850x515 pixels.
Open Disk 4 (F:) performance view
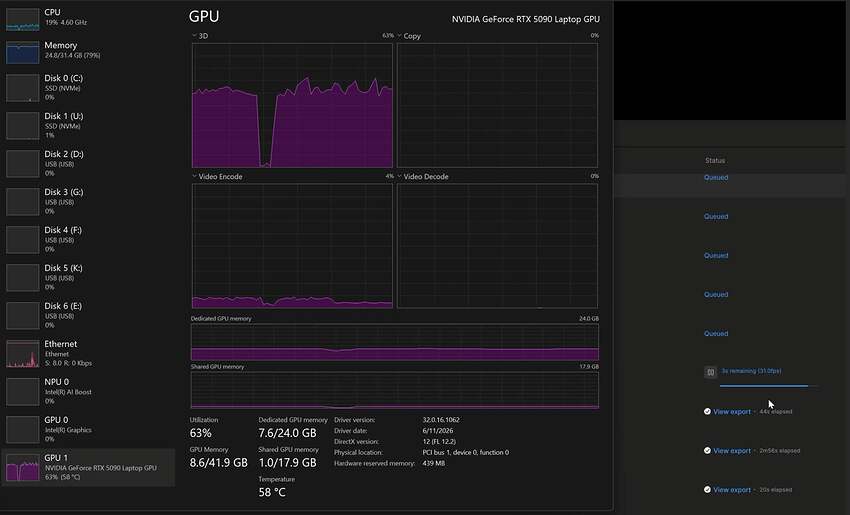[x=88, y=239]
